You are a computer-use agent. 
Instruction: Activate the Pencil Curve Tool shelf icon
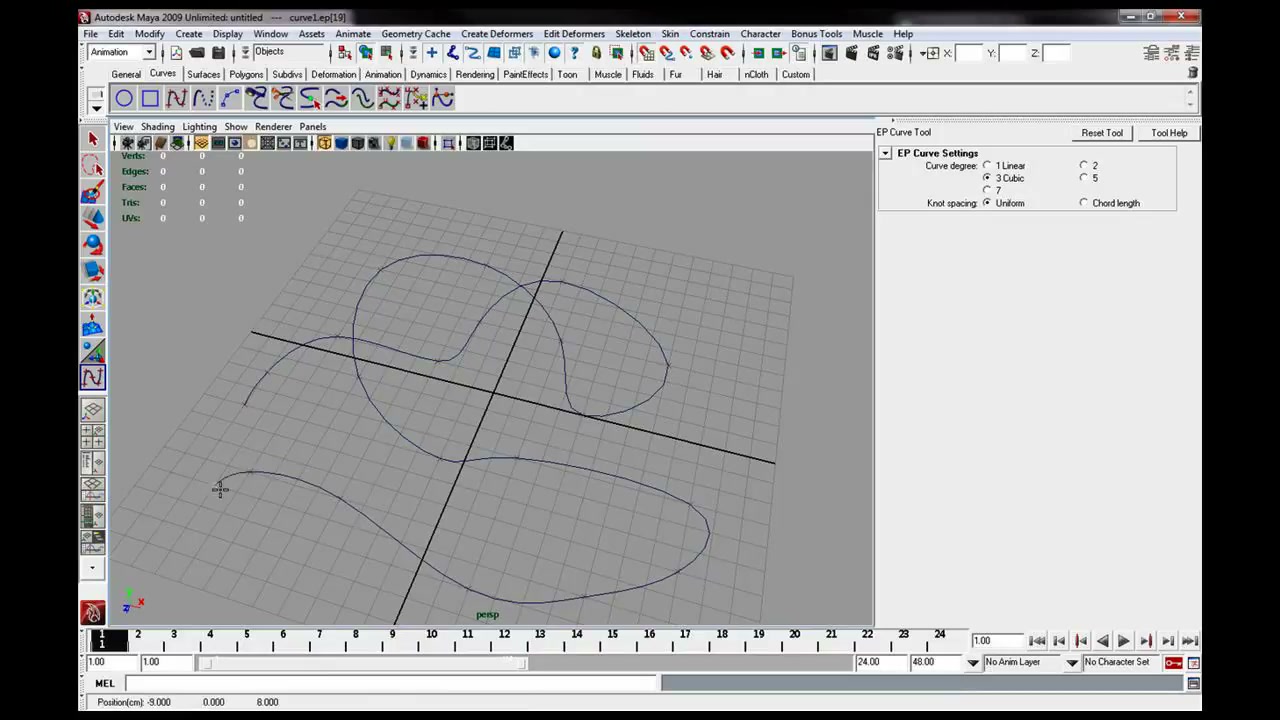tap(203, 98)
